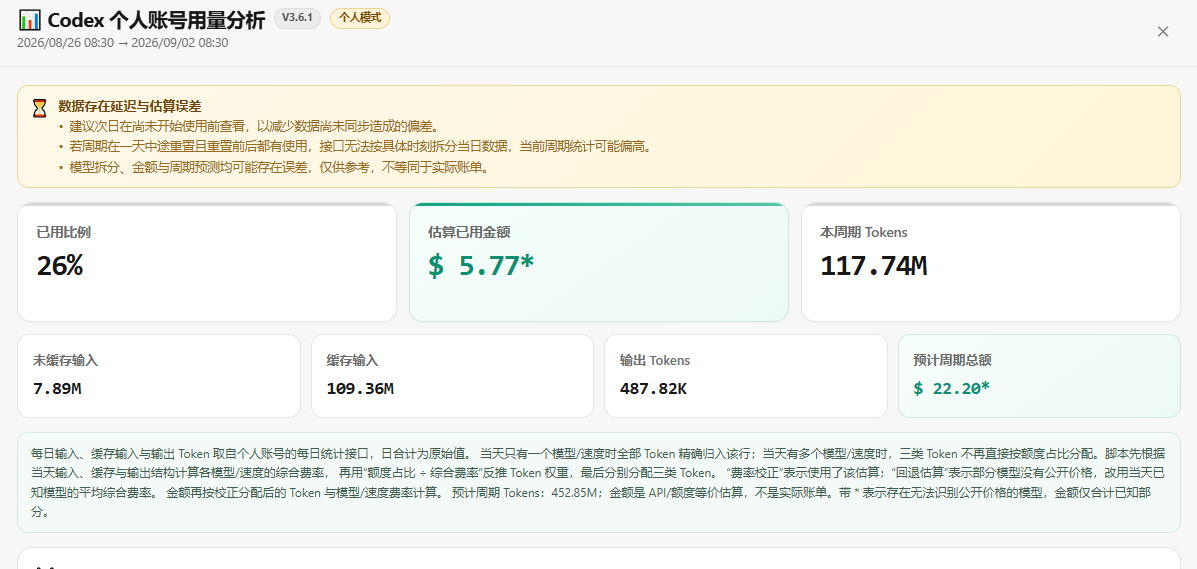
Task: Click the 未缓存输入 label
Action: 66,360
